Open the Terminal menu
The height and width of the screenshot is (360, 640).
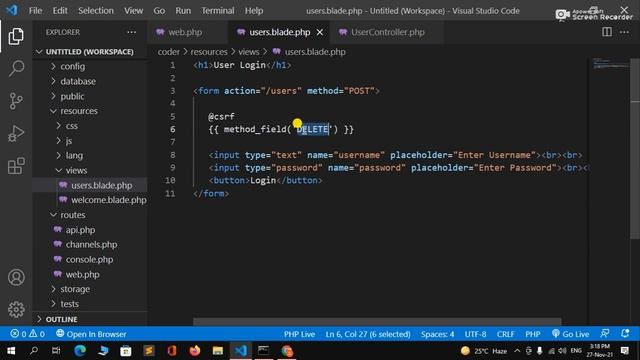click(218, 11)
